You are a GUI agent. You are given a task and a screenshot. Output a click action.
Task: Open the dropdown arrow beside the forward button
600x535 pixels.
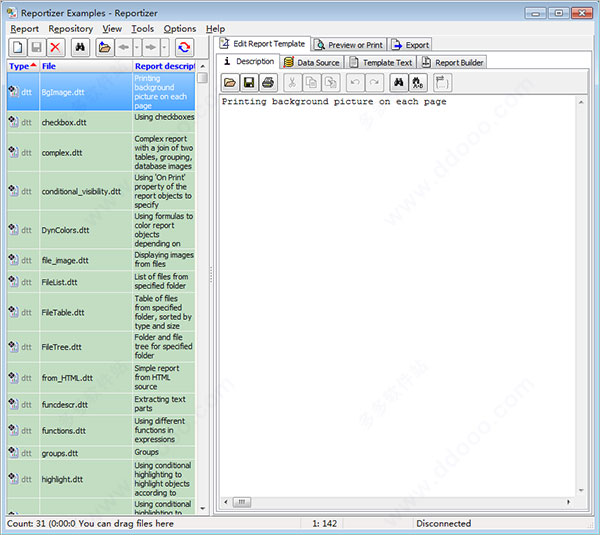164,47
